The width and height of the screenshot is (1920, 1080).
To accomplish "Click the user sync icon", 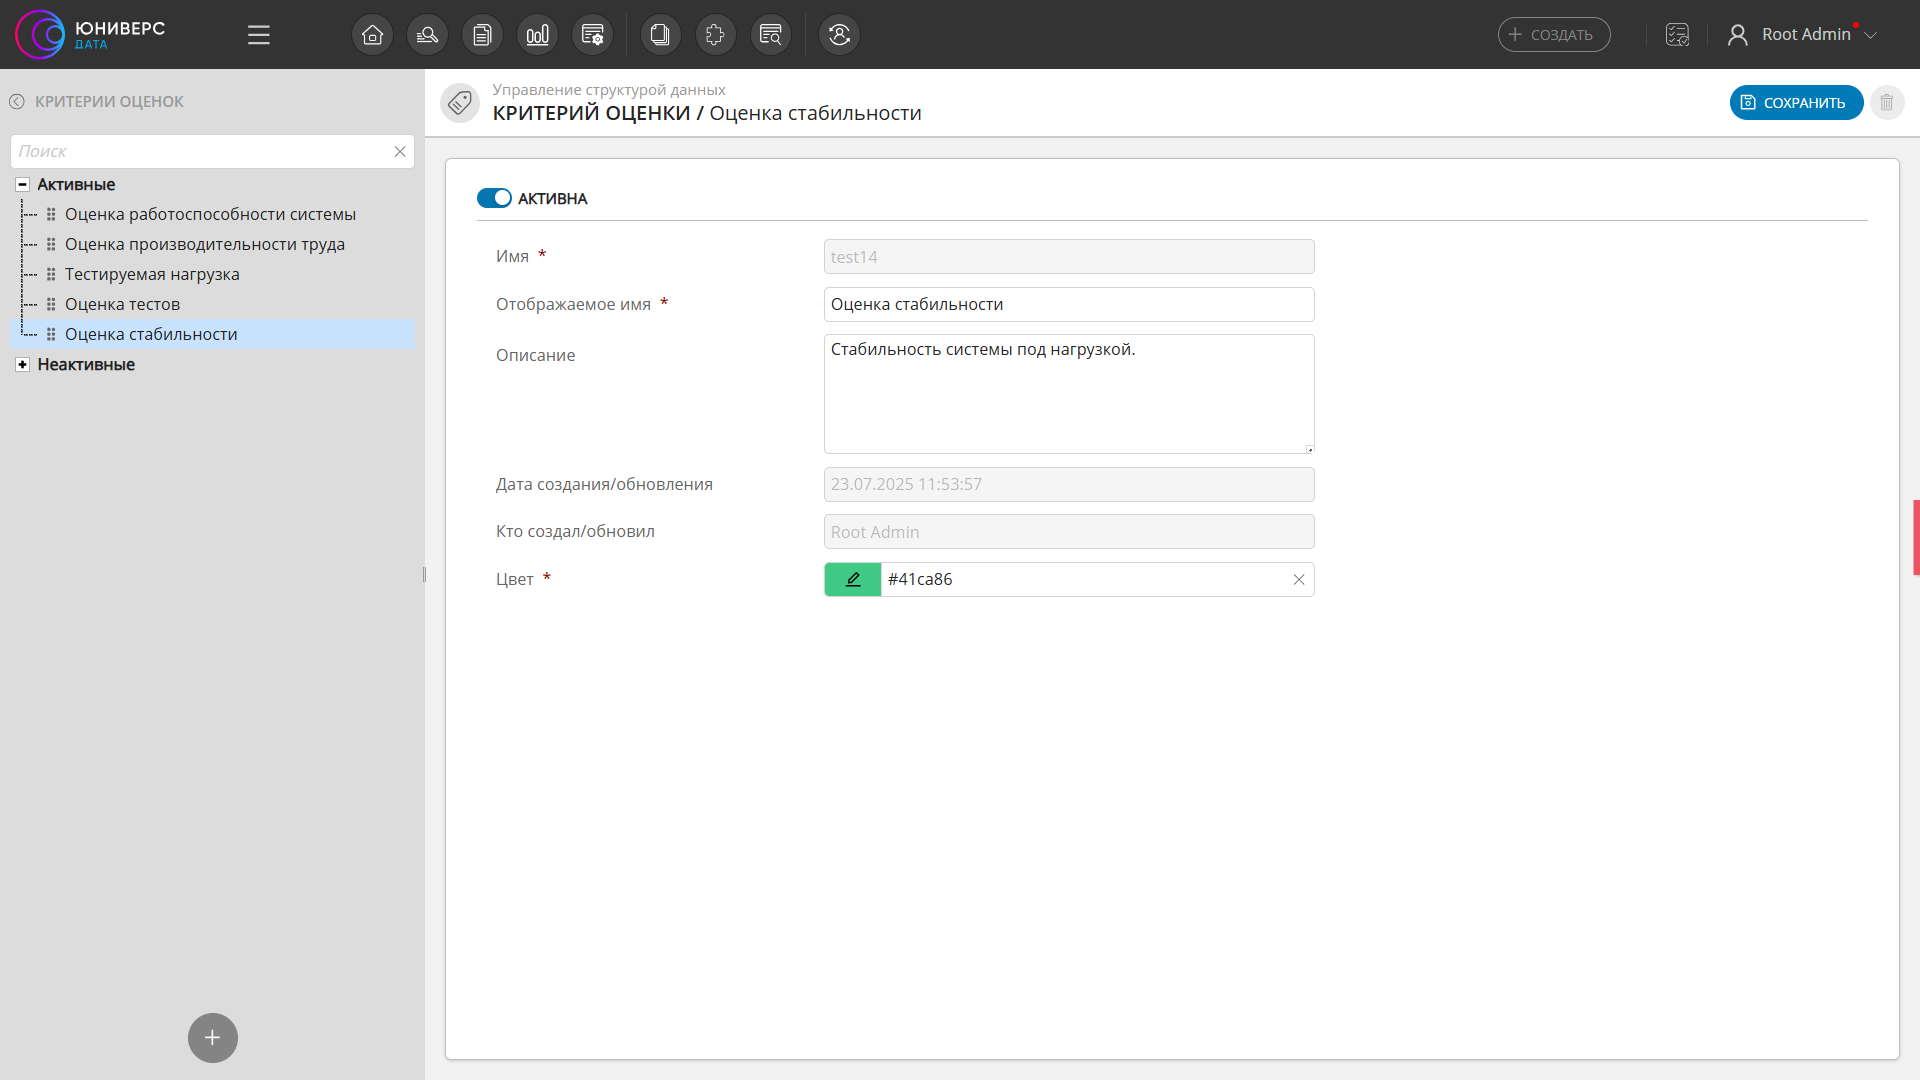I will click(x=839, y=35).
